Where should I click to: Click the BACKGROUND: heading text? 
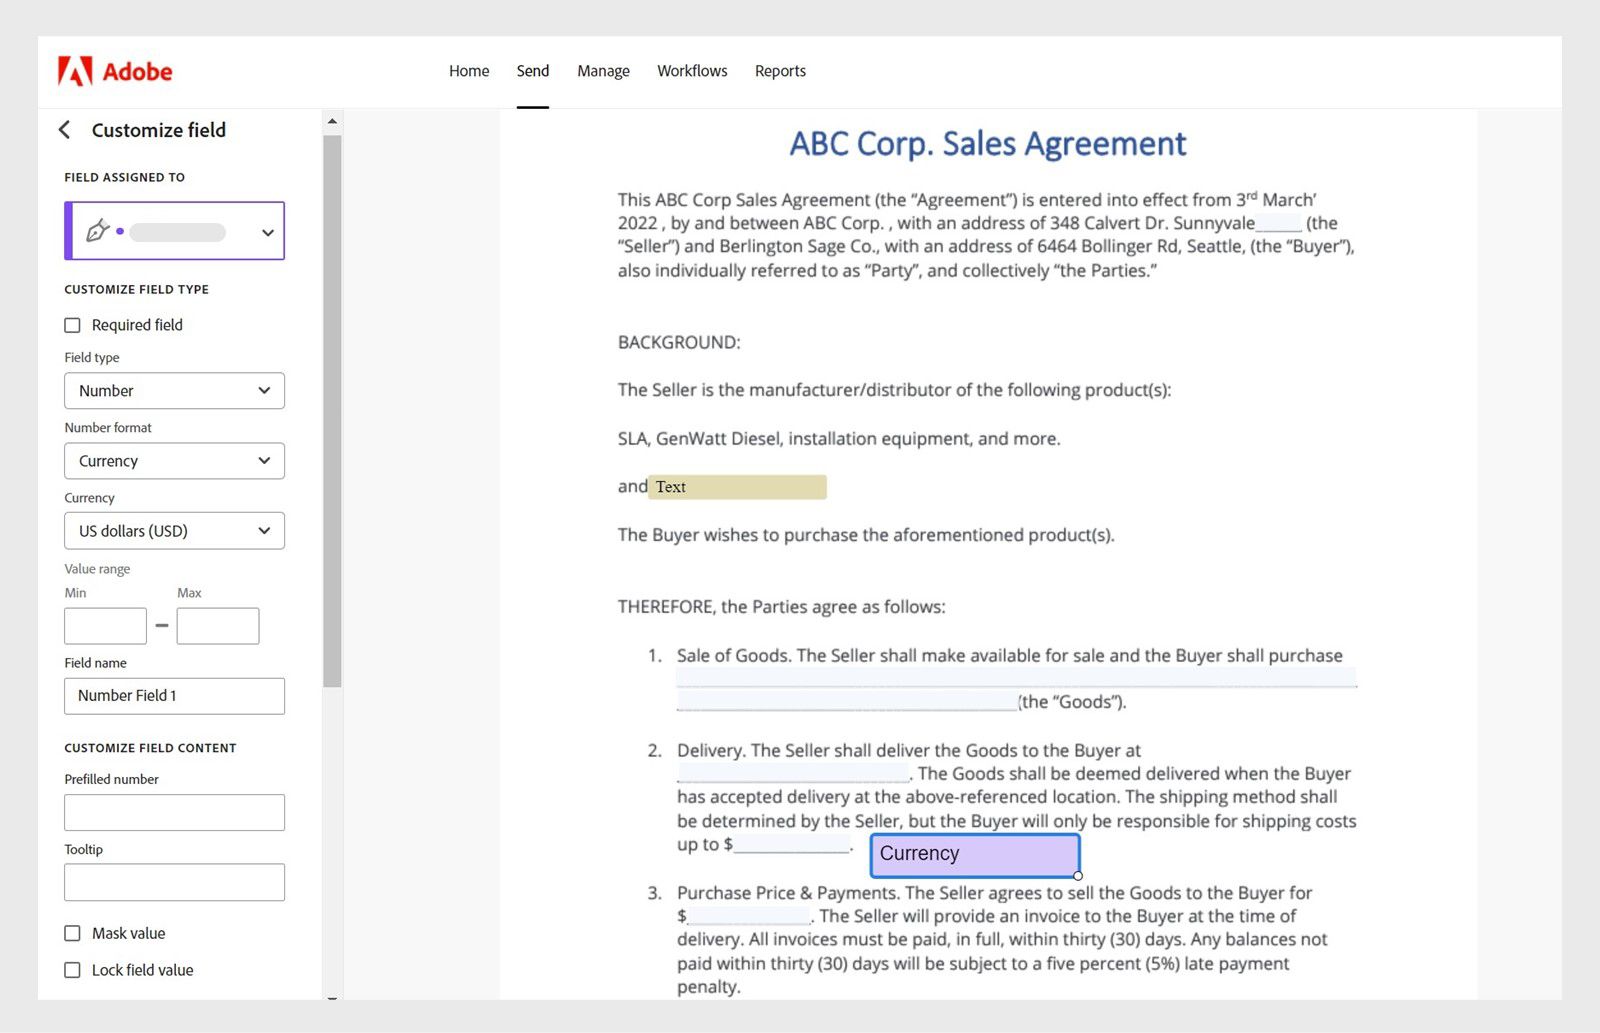679,342
